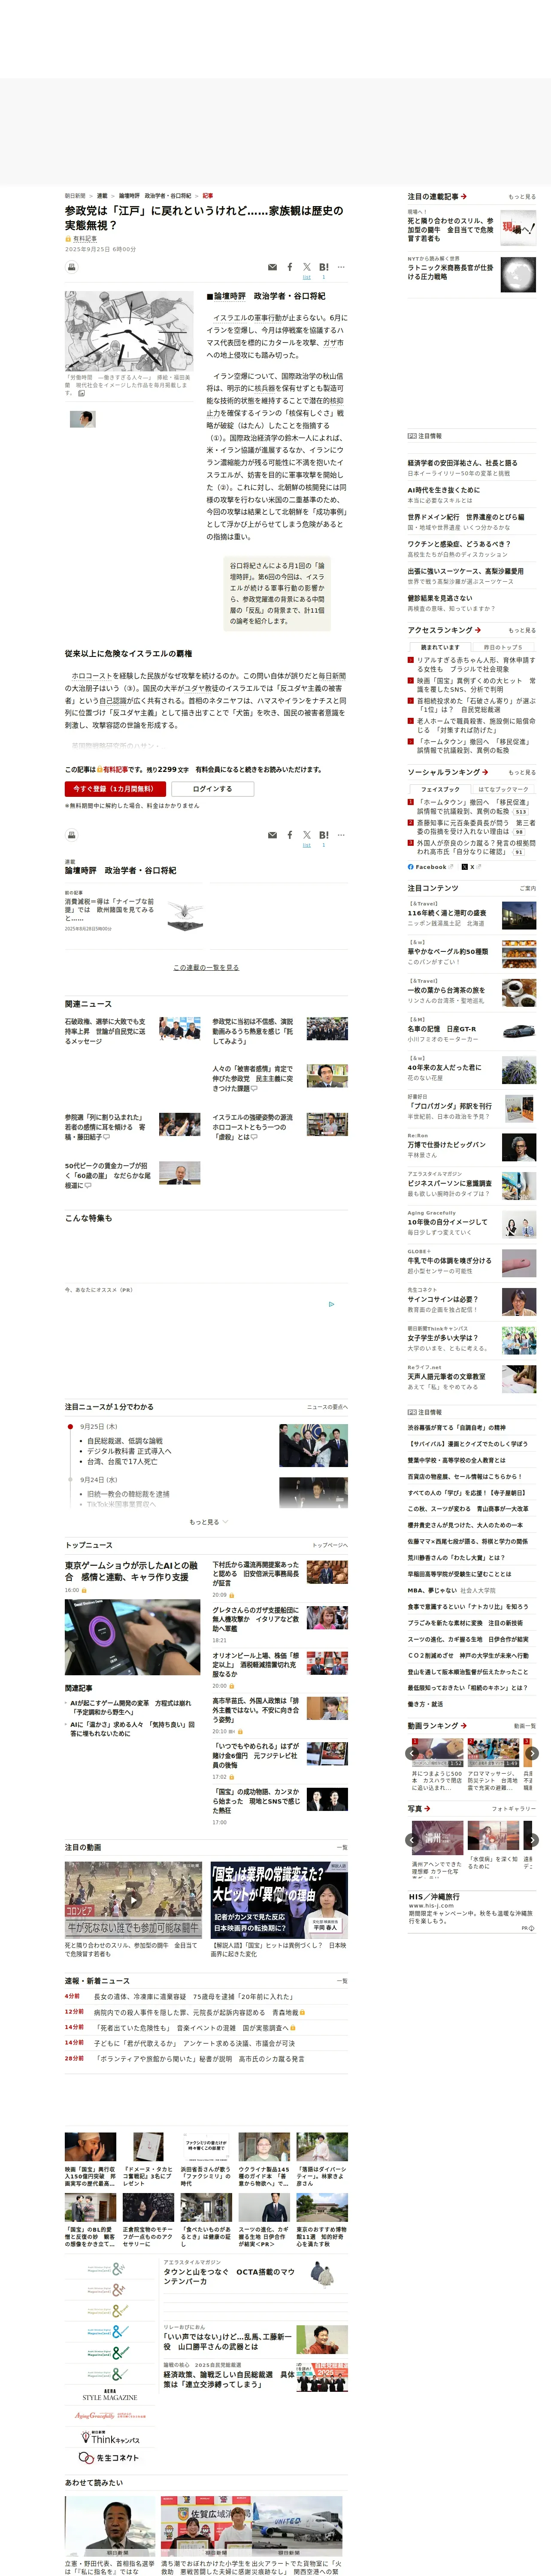Open the 働き方・就活 link in 注目情報

(x=424, y=1704)
